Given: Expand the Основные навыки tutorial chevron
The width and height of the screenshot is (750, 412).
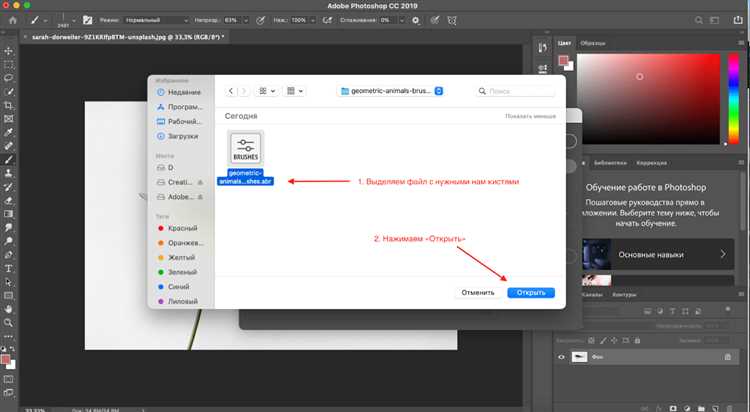Looking at the screenshot, I should click(x=723, y=255).
